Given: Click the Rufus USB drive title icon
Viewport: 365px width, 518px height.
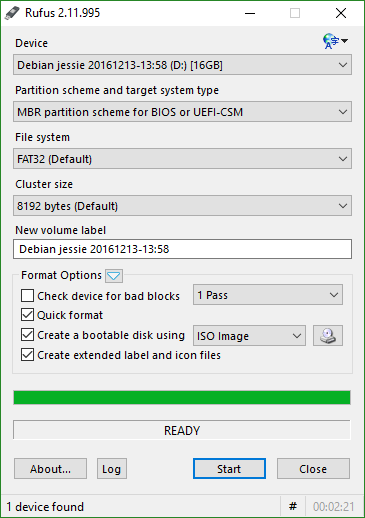Looking at the screenshot, I should (x=12, y=13).
